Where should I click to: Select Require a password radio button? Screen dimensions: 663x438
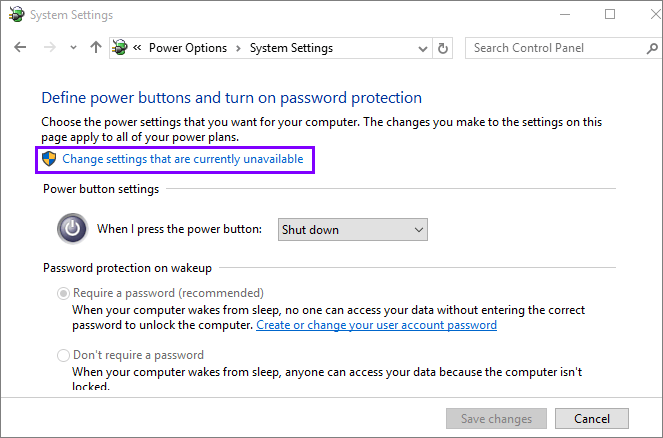[x=64, y=293]
